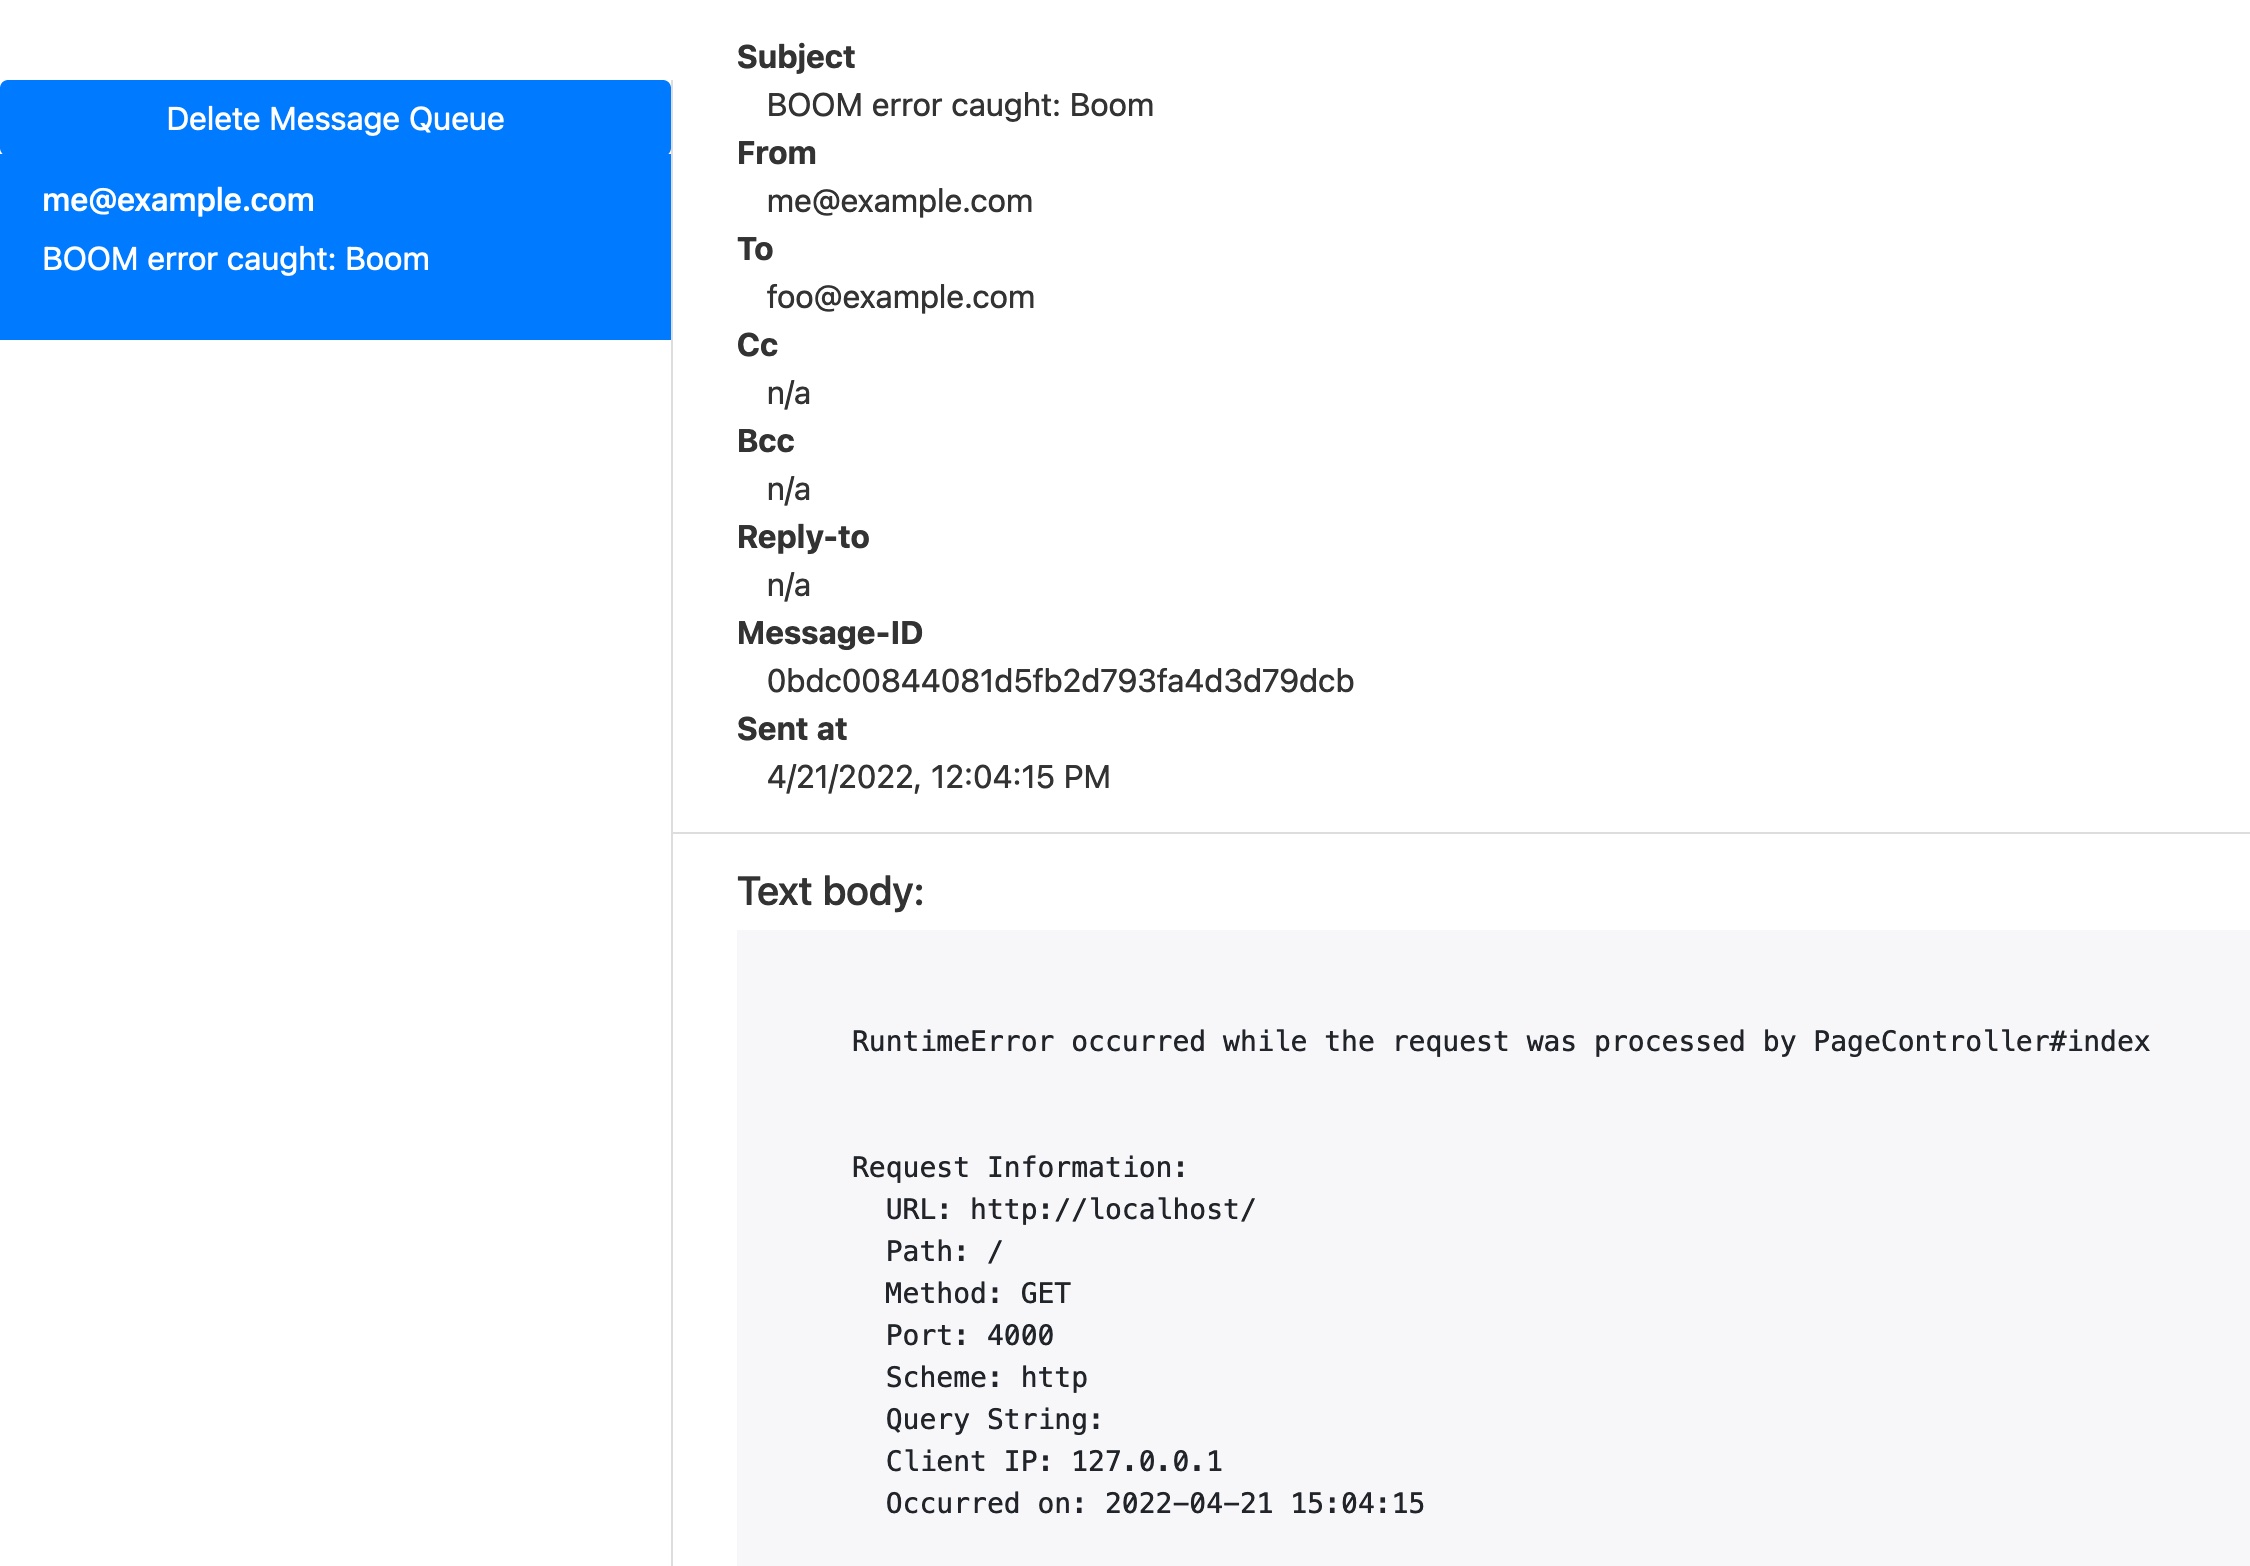Click the From label

(777, 153)
